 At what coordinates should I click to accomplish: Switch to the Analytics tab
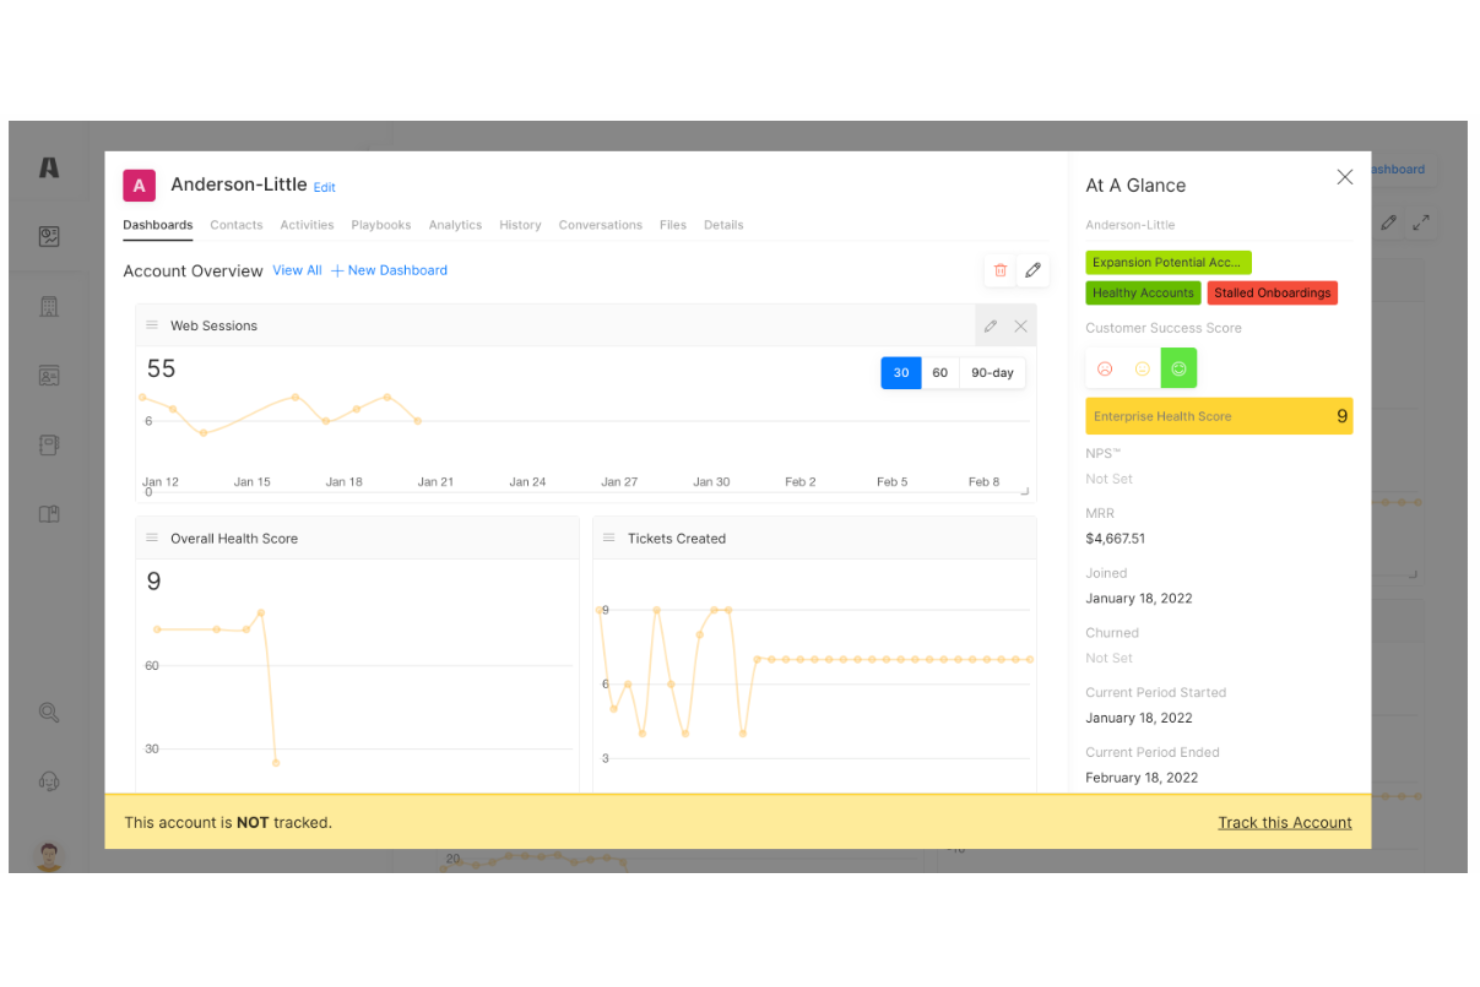455,225
